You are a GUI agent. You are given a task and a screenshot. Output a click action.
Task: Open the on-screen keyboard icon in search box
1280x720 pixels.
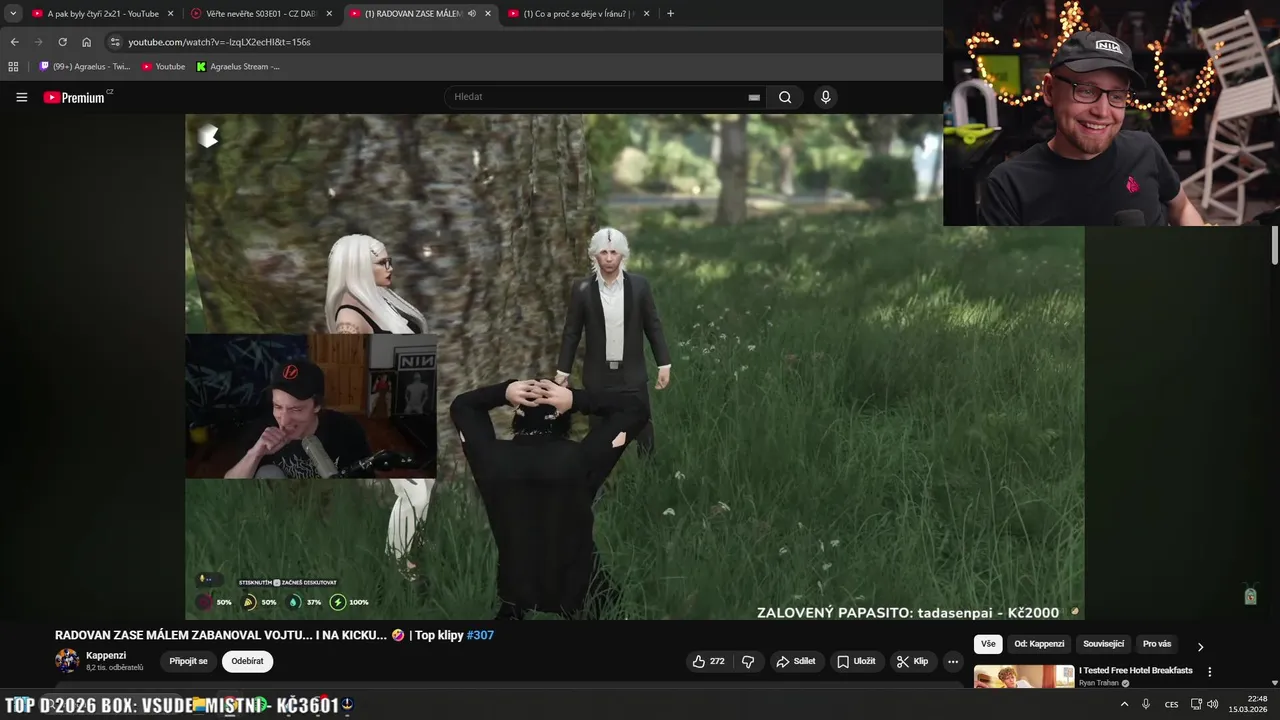(x=754, y=97)
